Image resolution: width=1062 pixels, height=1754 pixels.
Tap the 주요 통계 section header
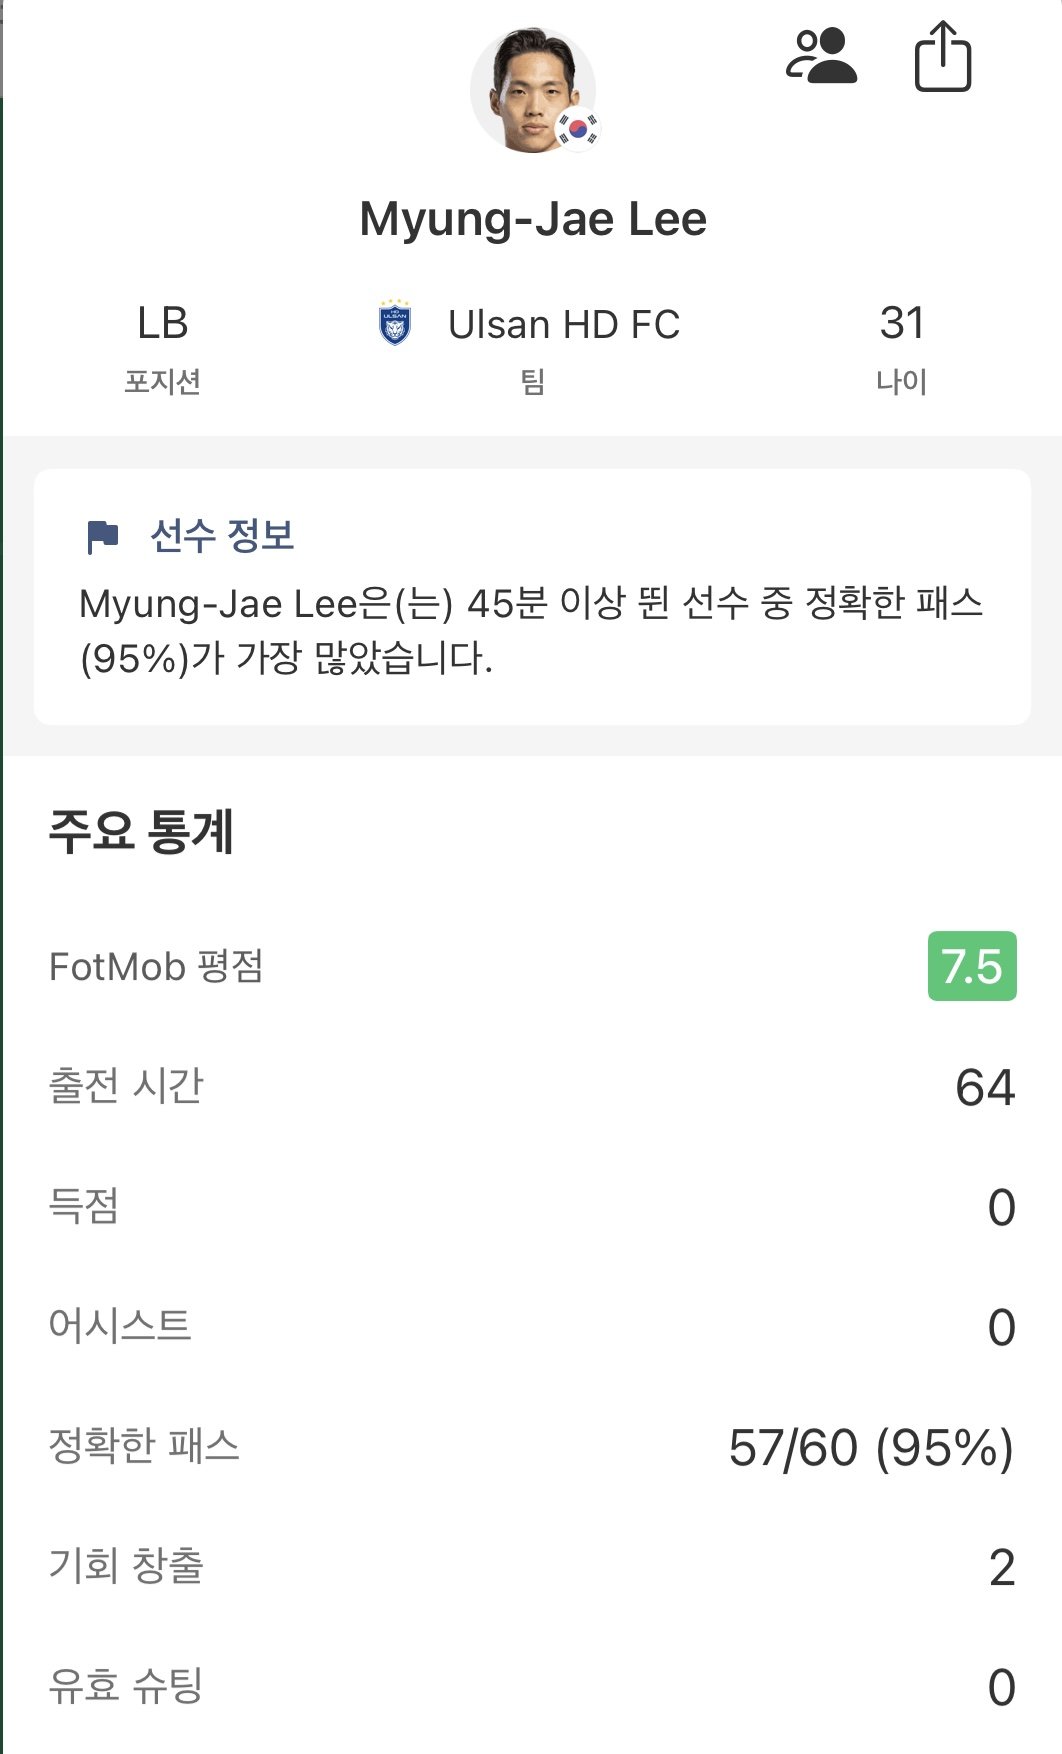tap(141, 831)
